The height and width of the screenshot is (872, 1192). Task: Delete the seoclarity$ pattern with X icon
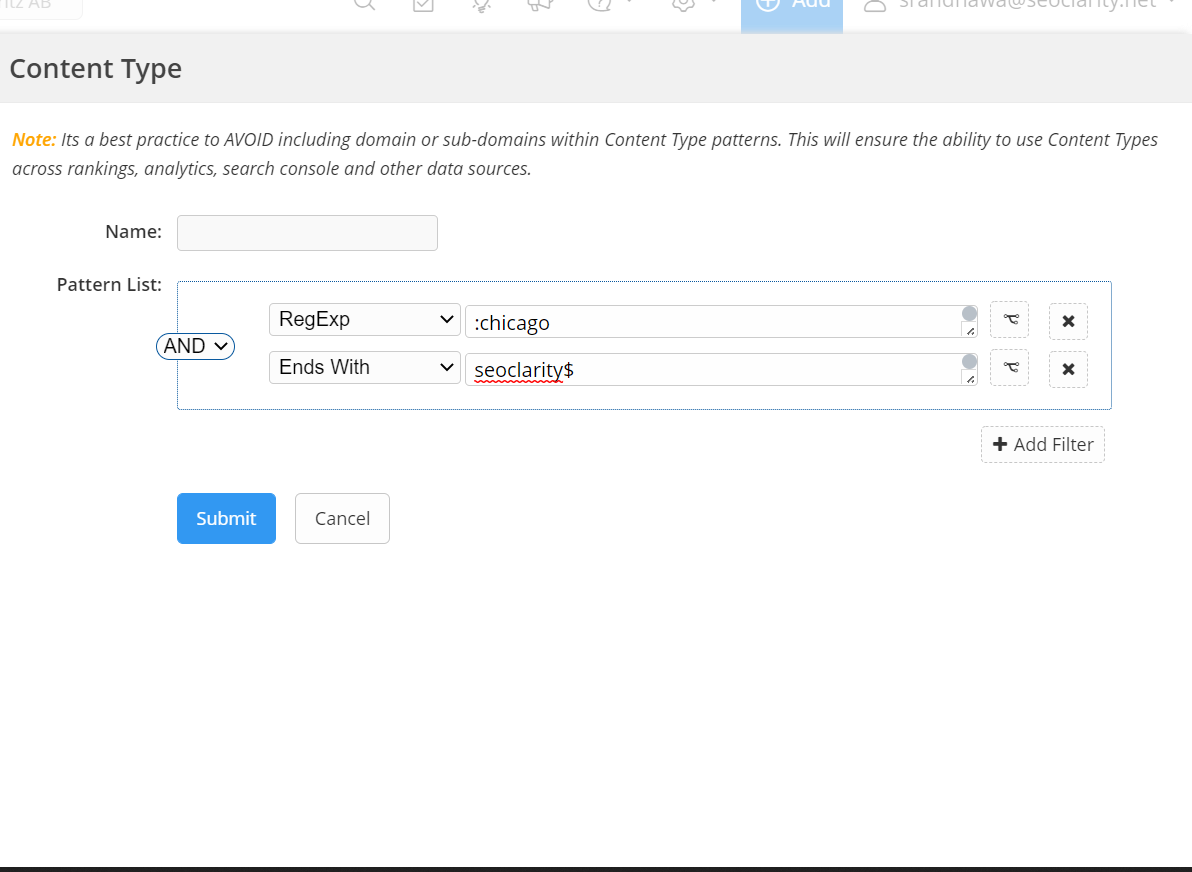click(x=1068, y=369)
